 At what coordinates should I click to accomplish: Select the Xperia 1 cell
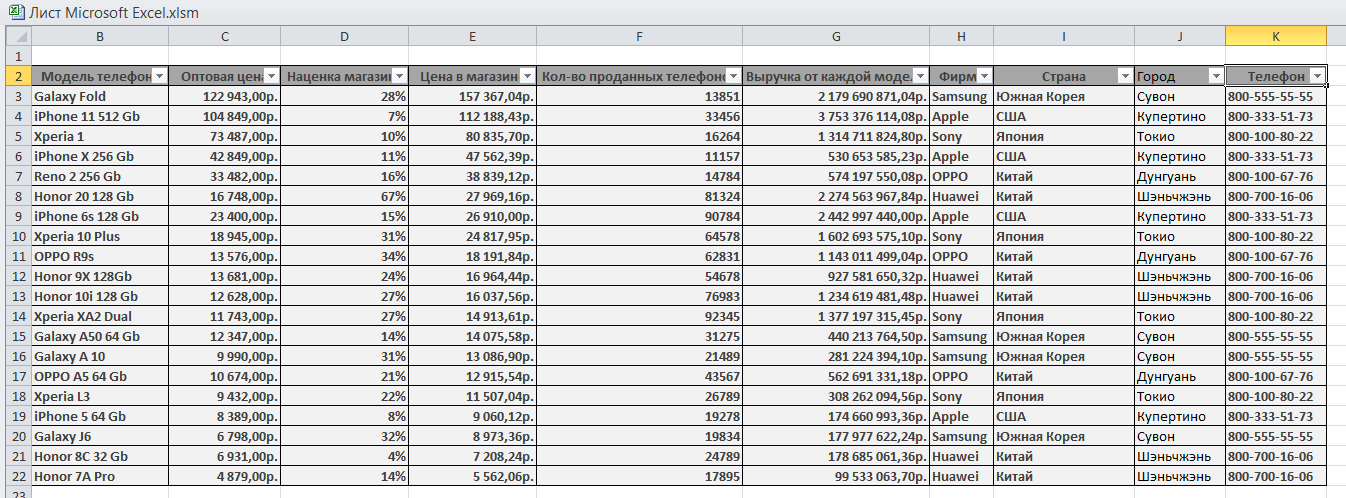click(100, 136)
